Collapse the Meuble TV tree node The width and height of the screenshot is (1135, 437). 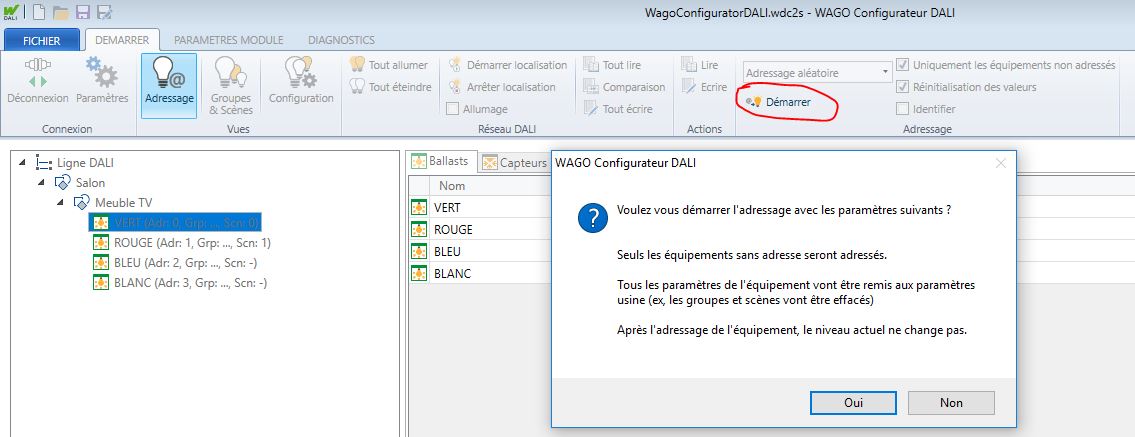click(62, 203)
